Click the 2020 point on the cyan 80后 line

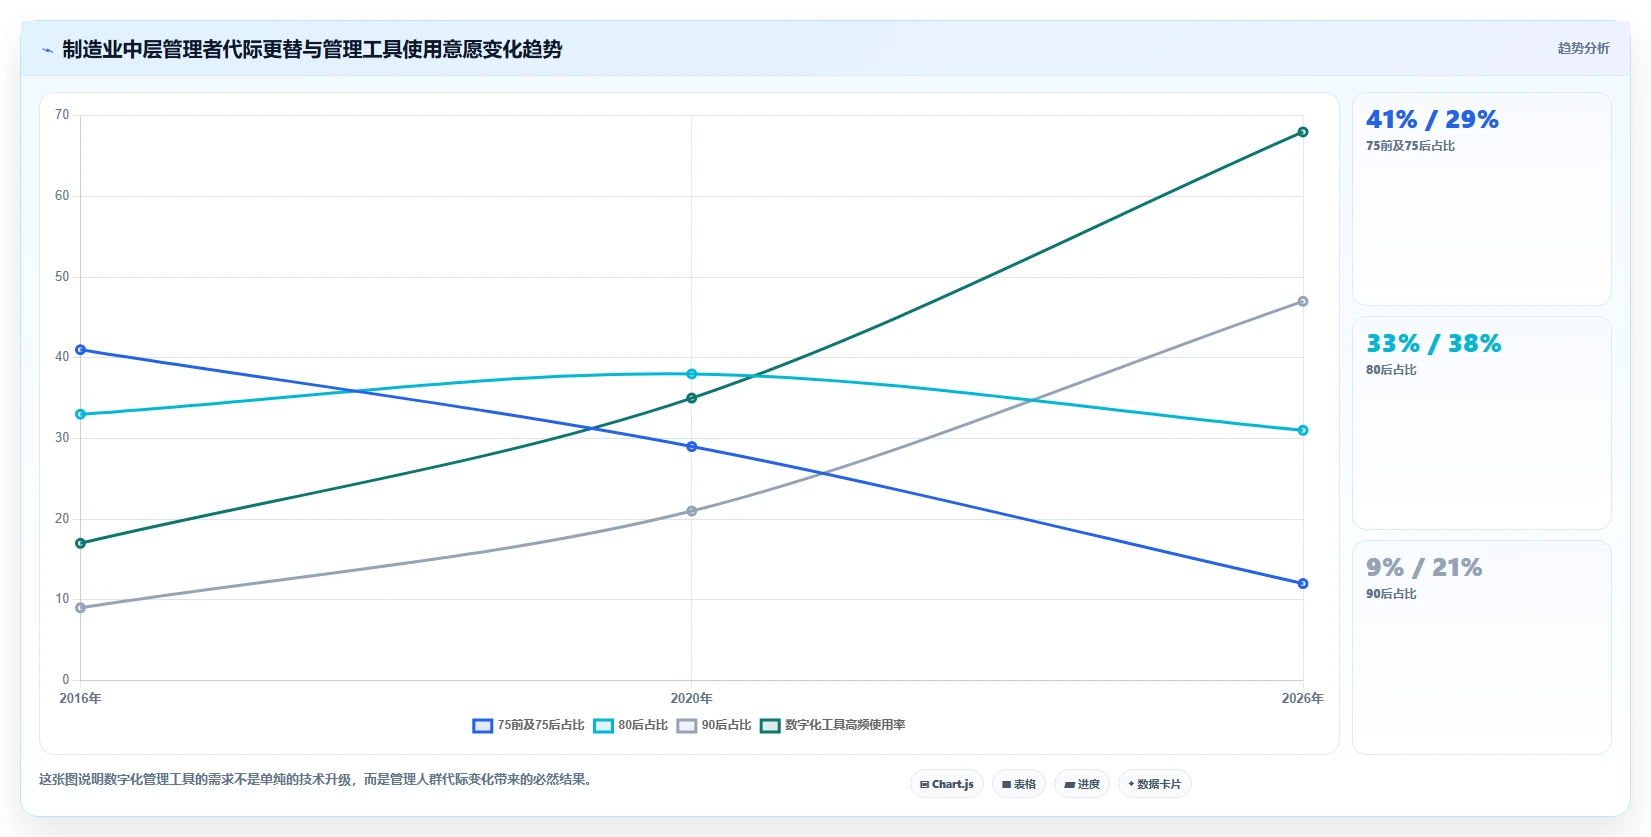(692, 374)
